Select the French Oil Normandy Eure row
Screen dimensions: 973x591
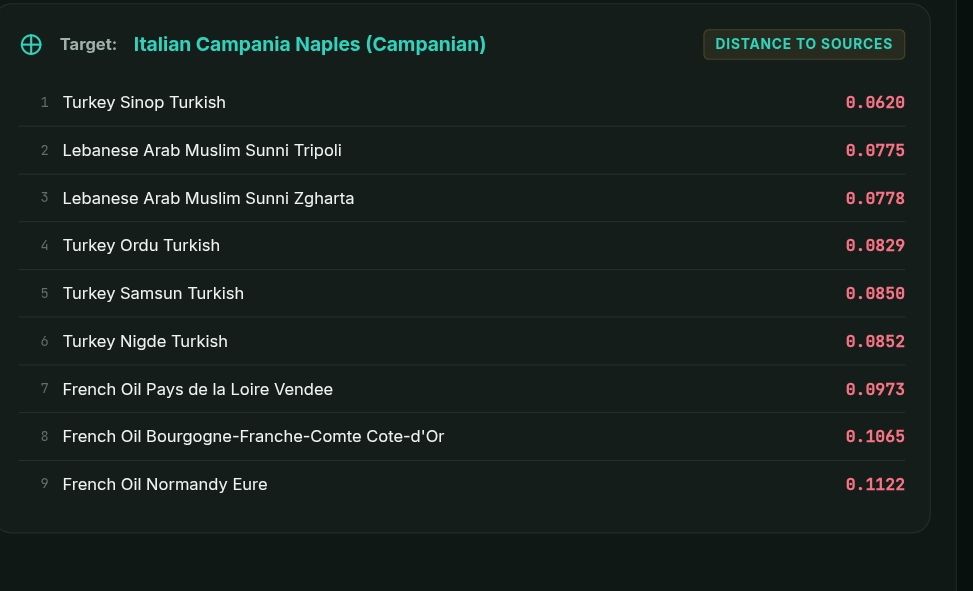(462, 484)
